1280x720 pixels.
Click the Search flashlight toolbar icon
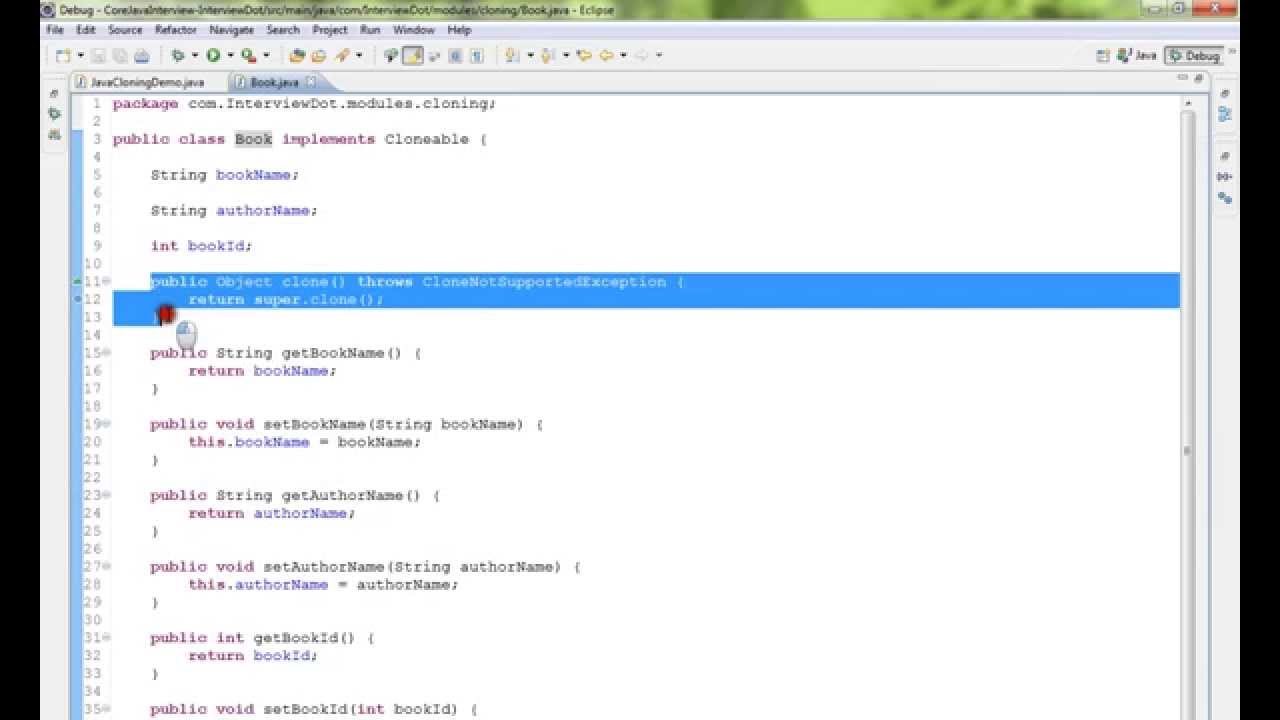coord(342,56)
